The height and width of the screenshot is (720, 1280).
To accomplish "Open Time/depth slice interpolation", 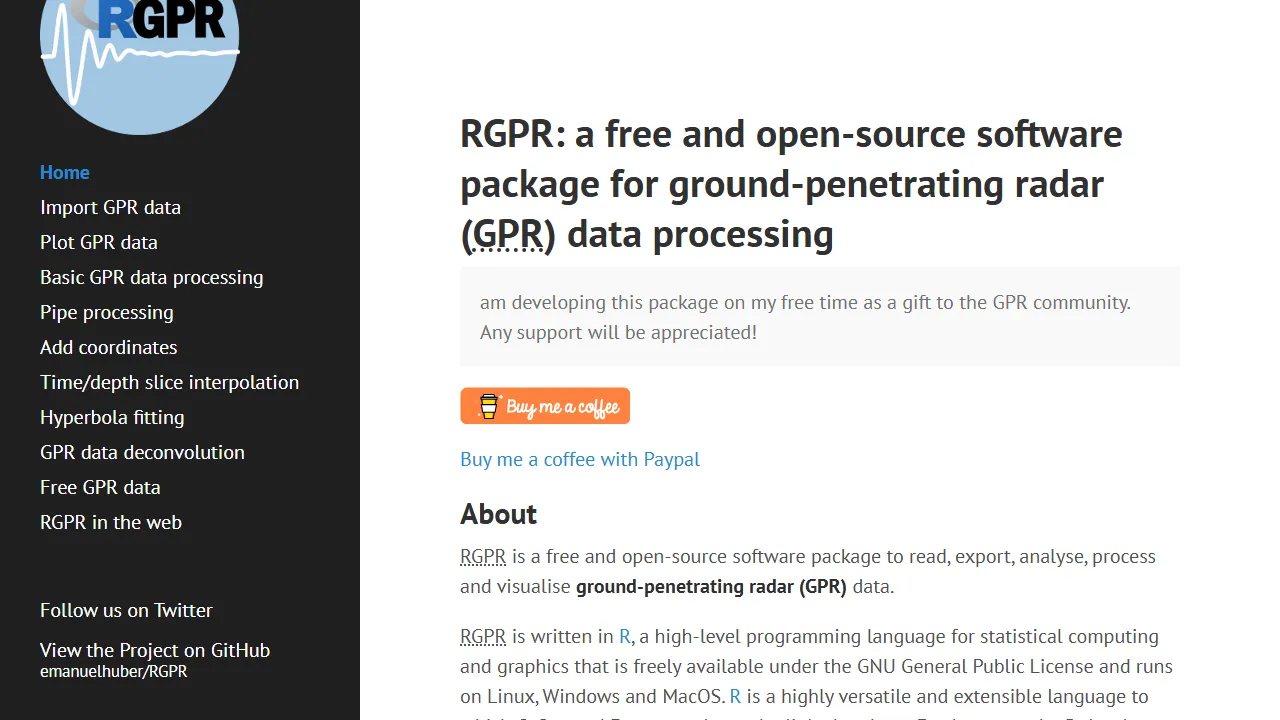I will [169, 382].
